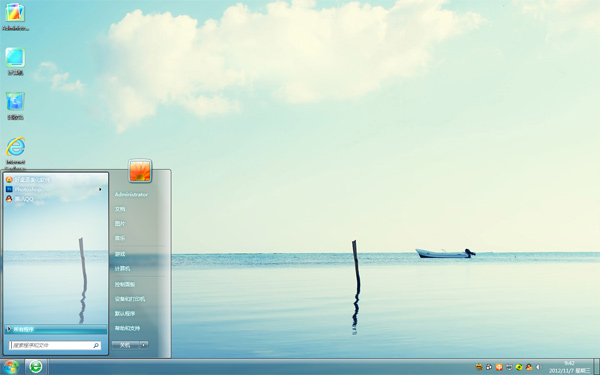Open Devices and Printers (设备和打印机)
This screenshot has width=600, height=375.
point(130,299)
